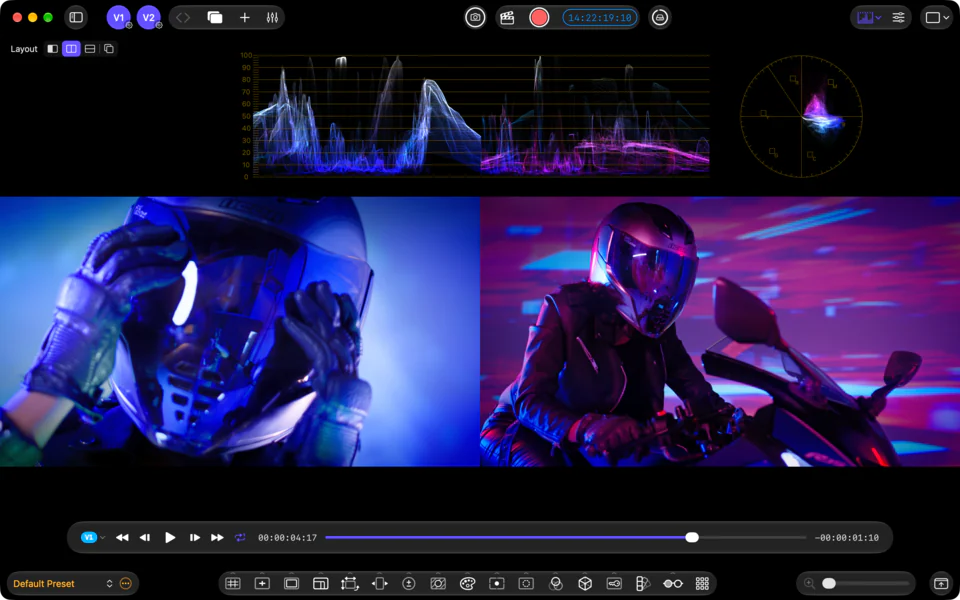Open the Default Preset dropdown
This screenshot has width=960, height=600.
coord(64,583)
